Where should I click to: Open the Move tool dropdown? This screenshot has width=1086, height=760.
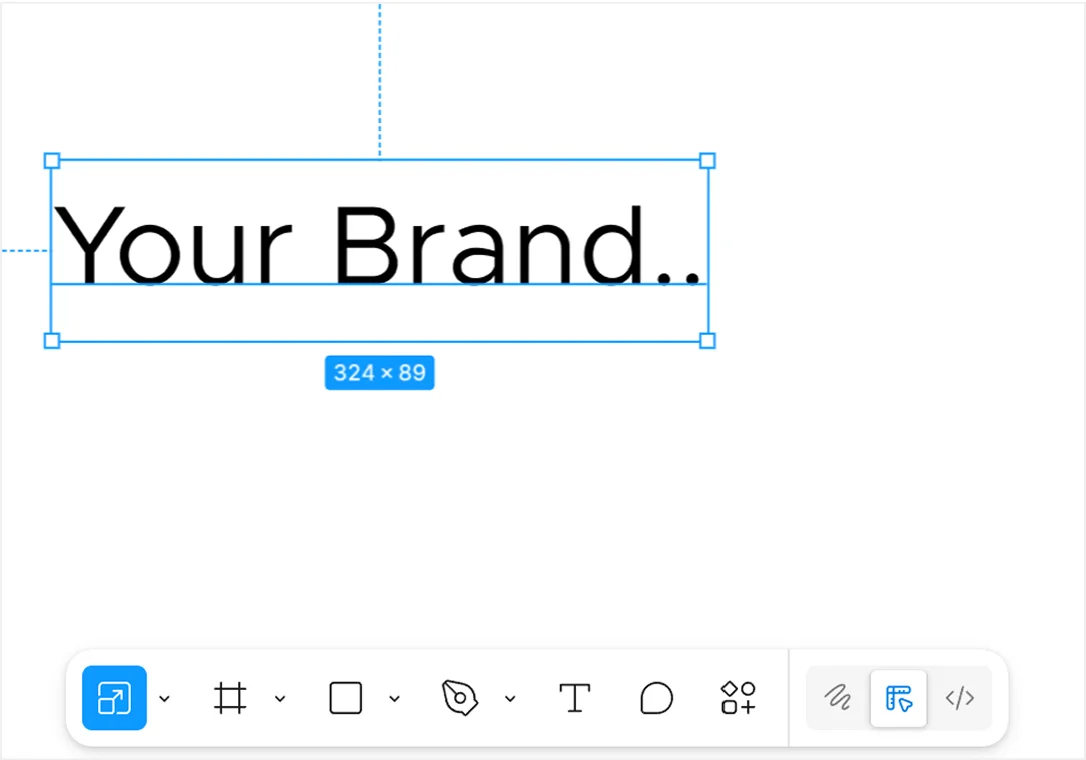(x=164, y=698)
